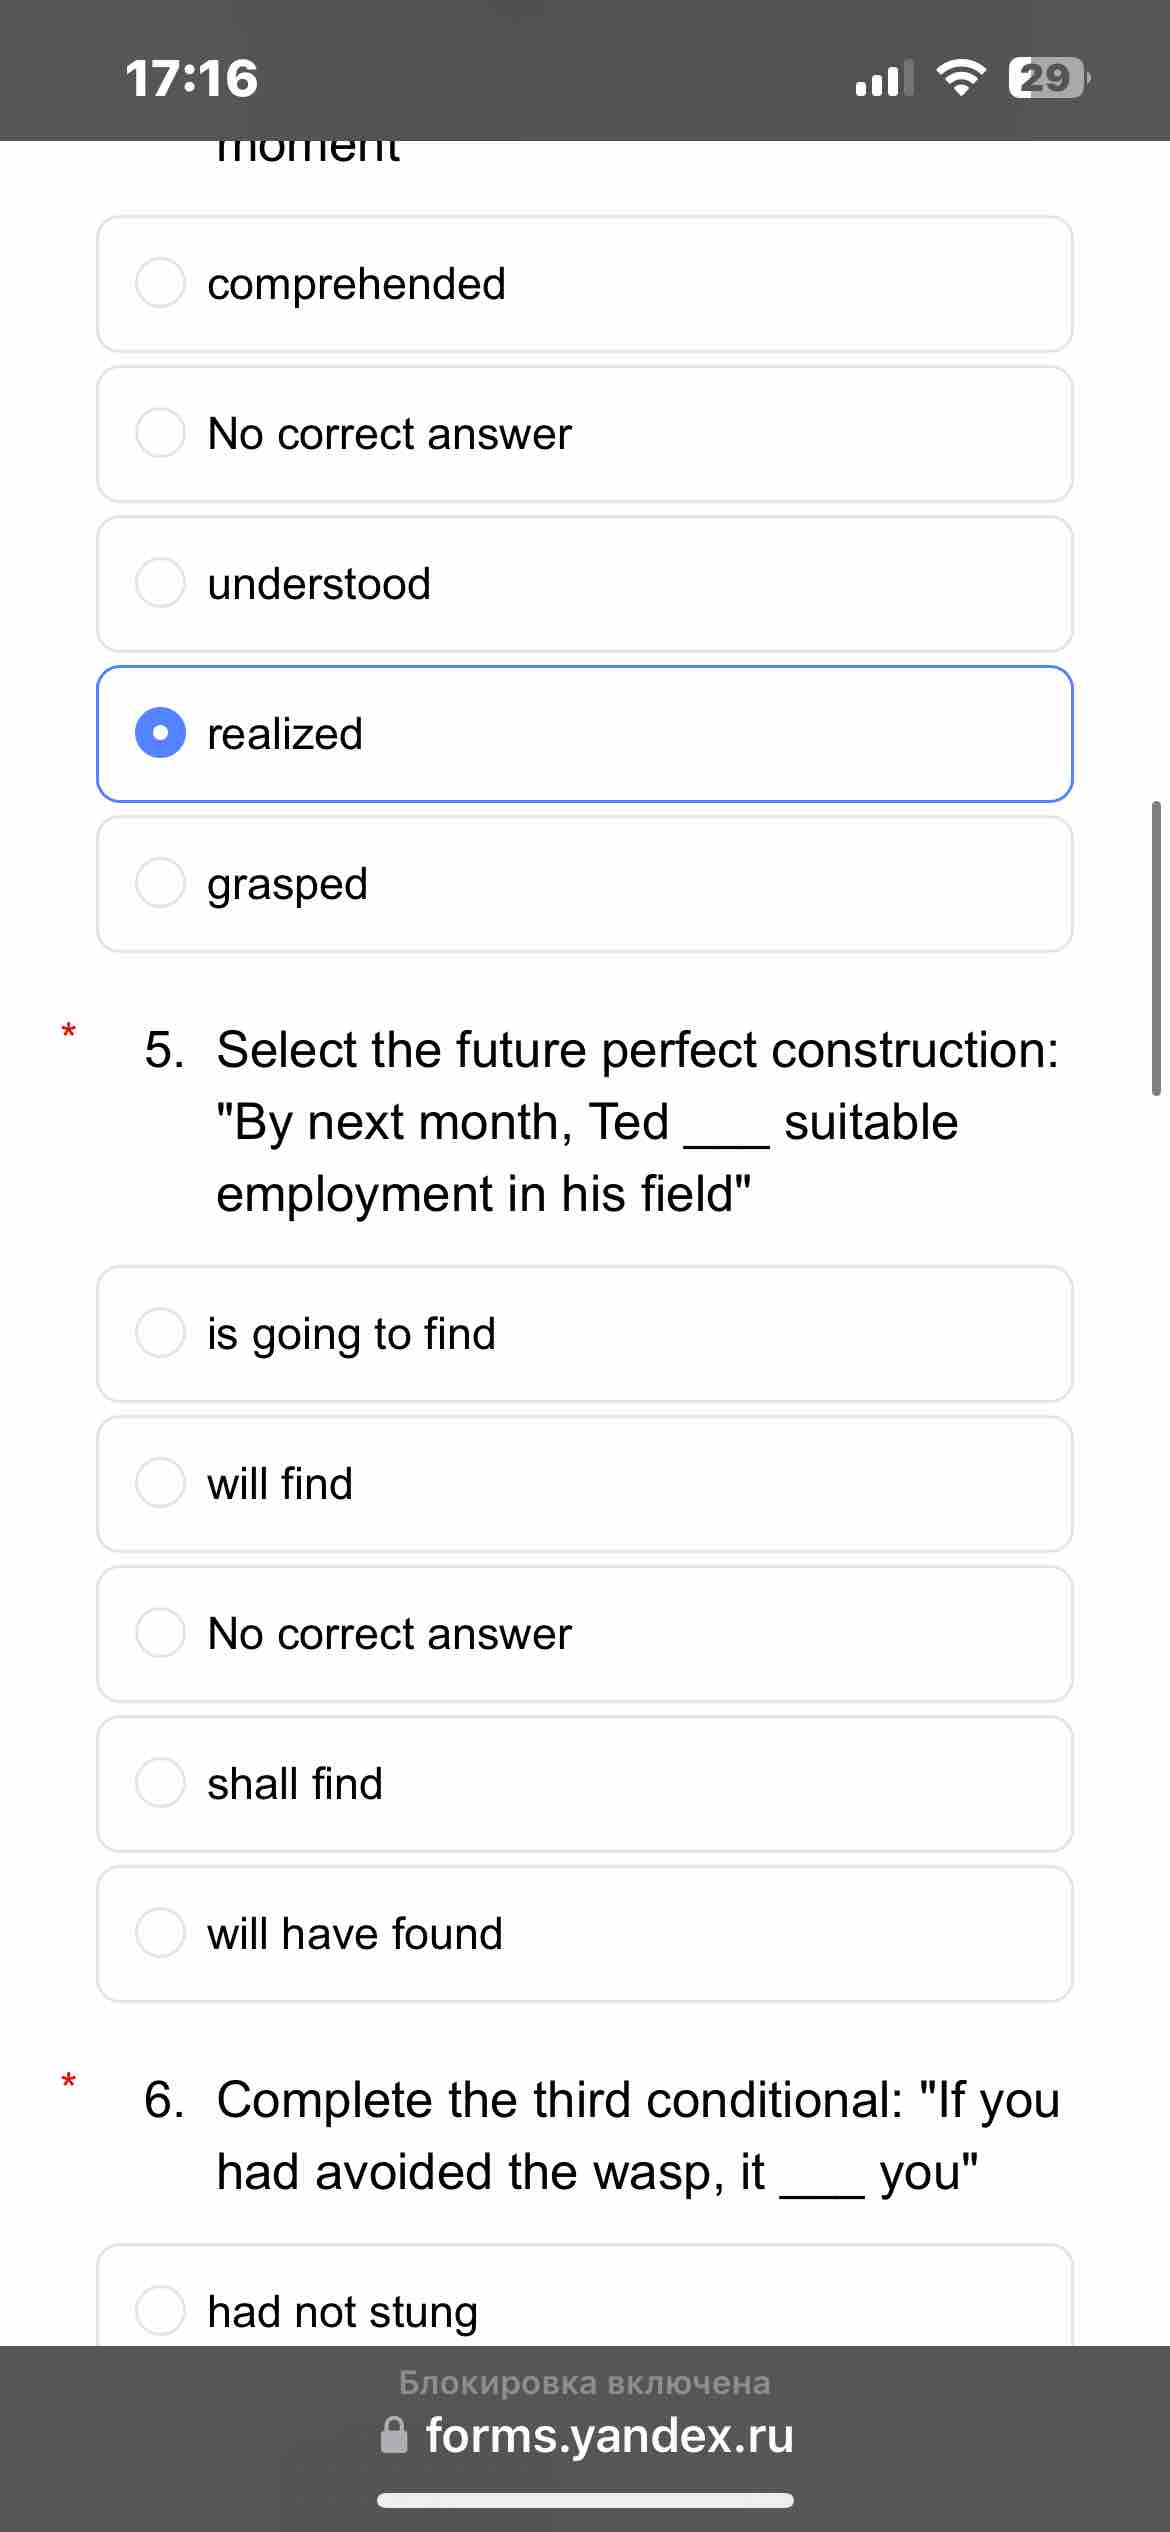Choose the 'will find' answer
1170x2532 pixels.
[585, 1484]
